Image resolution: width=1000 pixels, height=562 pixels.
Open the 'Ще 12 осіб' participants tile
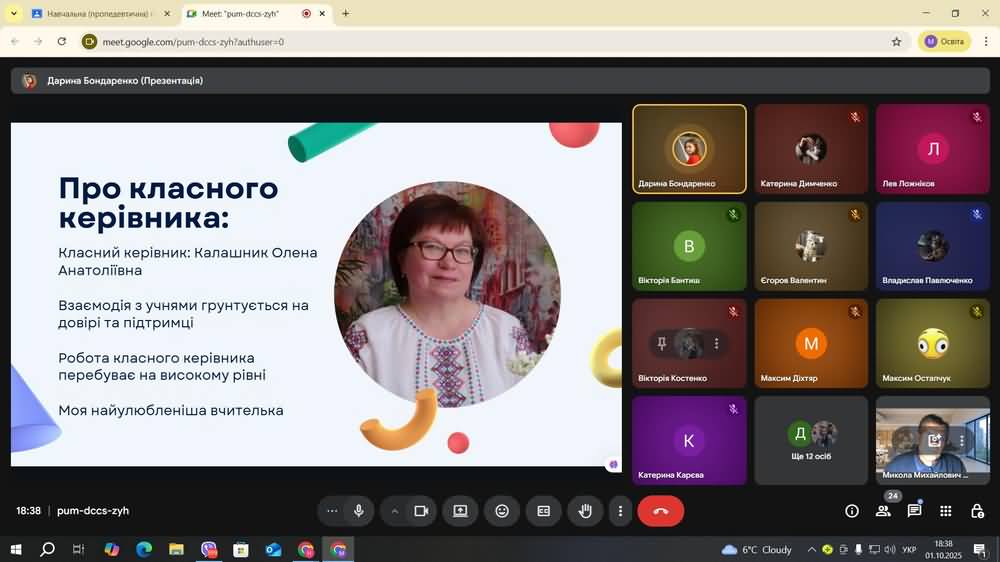(x=811, y=440)
